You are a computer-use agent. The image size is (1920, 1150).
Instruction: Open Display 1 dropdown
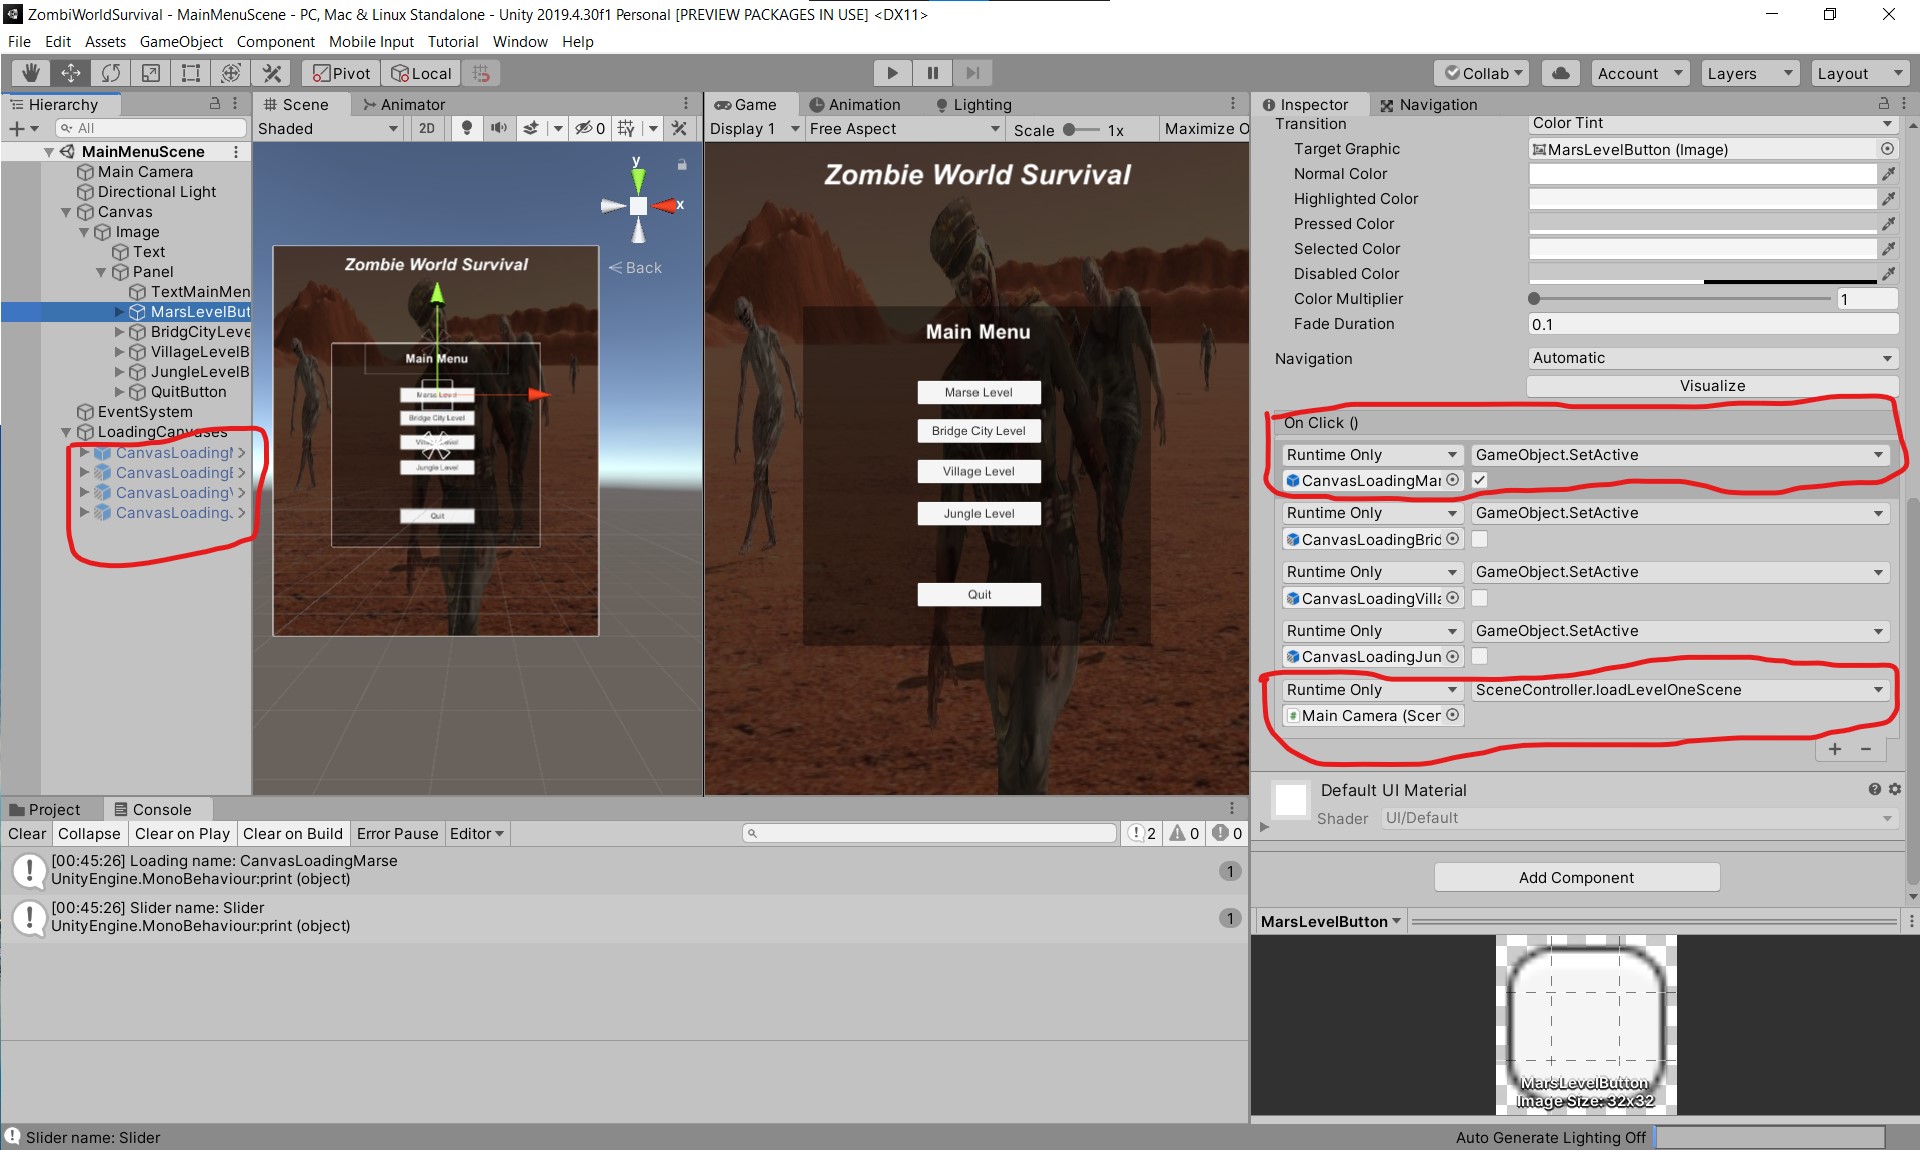(755, 128)
